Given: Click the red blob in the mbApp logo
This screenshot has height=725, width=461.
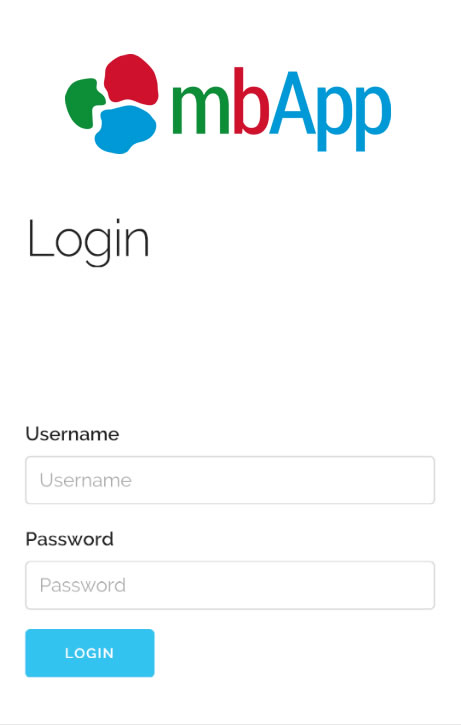Looking at the screenshot, I should 131,78.
